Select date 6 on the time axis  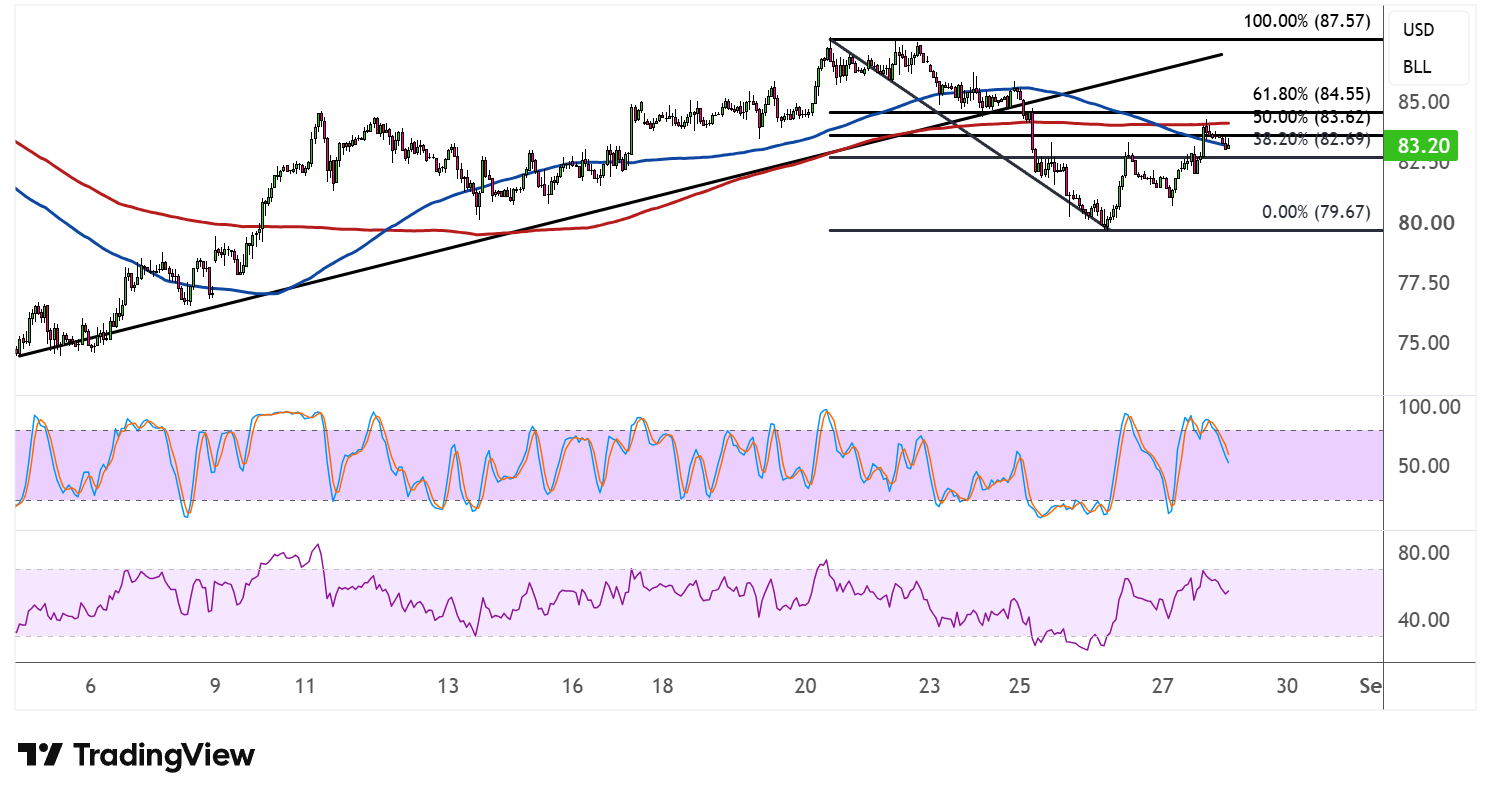(90, 687)
